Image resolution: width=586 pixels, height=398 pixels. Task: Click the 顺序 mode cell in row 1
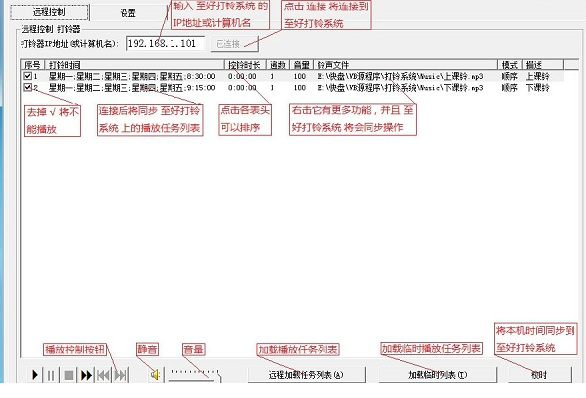coord(510,76)
